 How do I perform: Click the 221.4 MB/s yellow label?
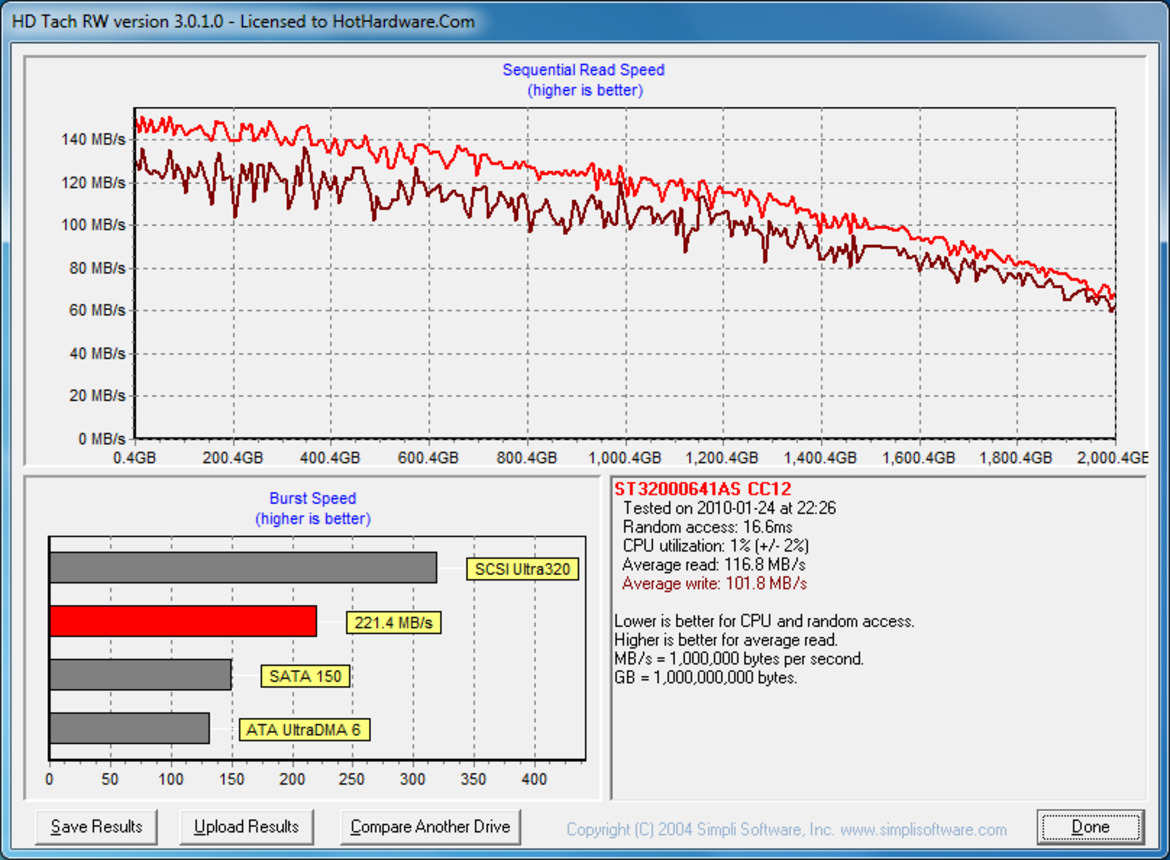coord(393,623)
